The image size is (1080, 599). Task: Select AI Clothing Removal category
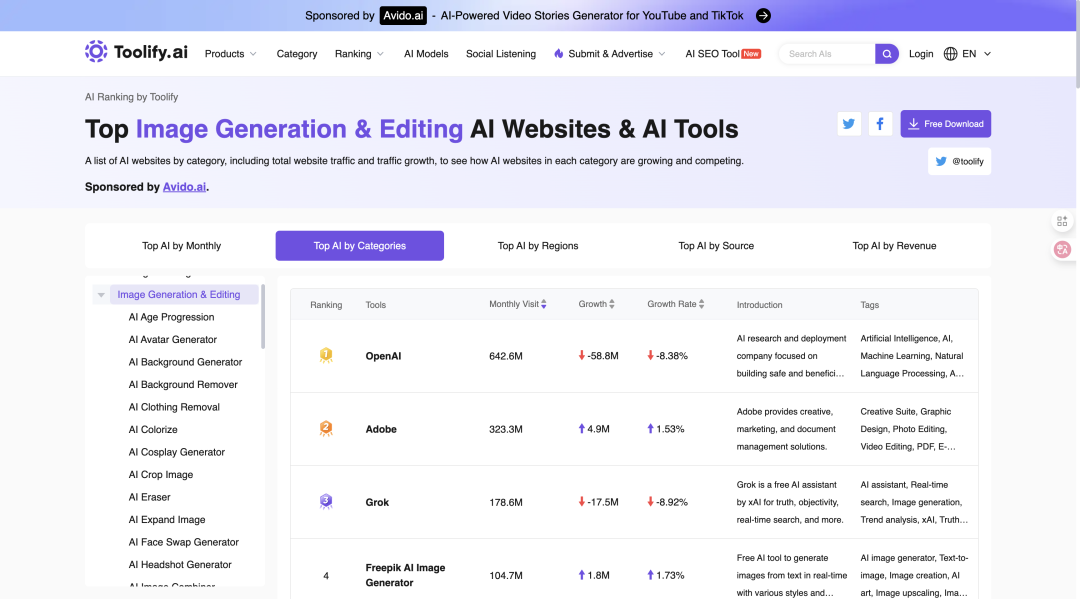pos(174,407)
